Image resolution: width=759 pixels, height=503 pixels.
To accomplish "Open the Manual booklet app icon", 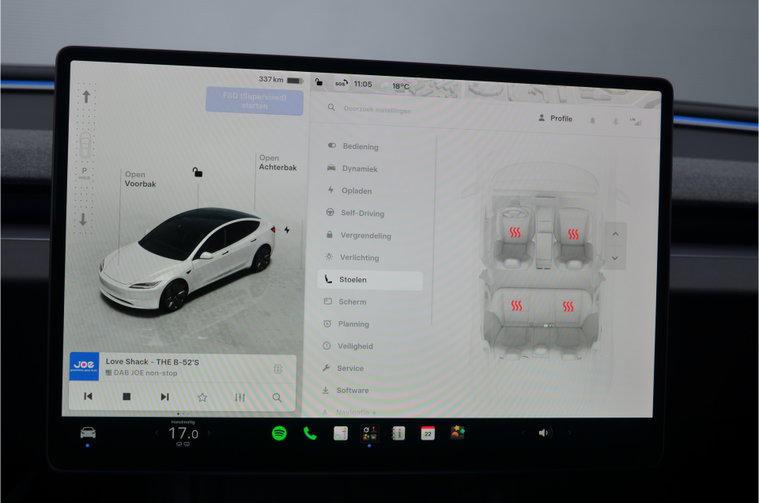I will pos(398,433).
